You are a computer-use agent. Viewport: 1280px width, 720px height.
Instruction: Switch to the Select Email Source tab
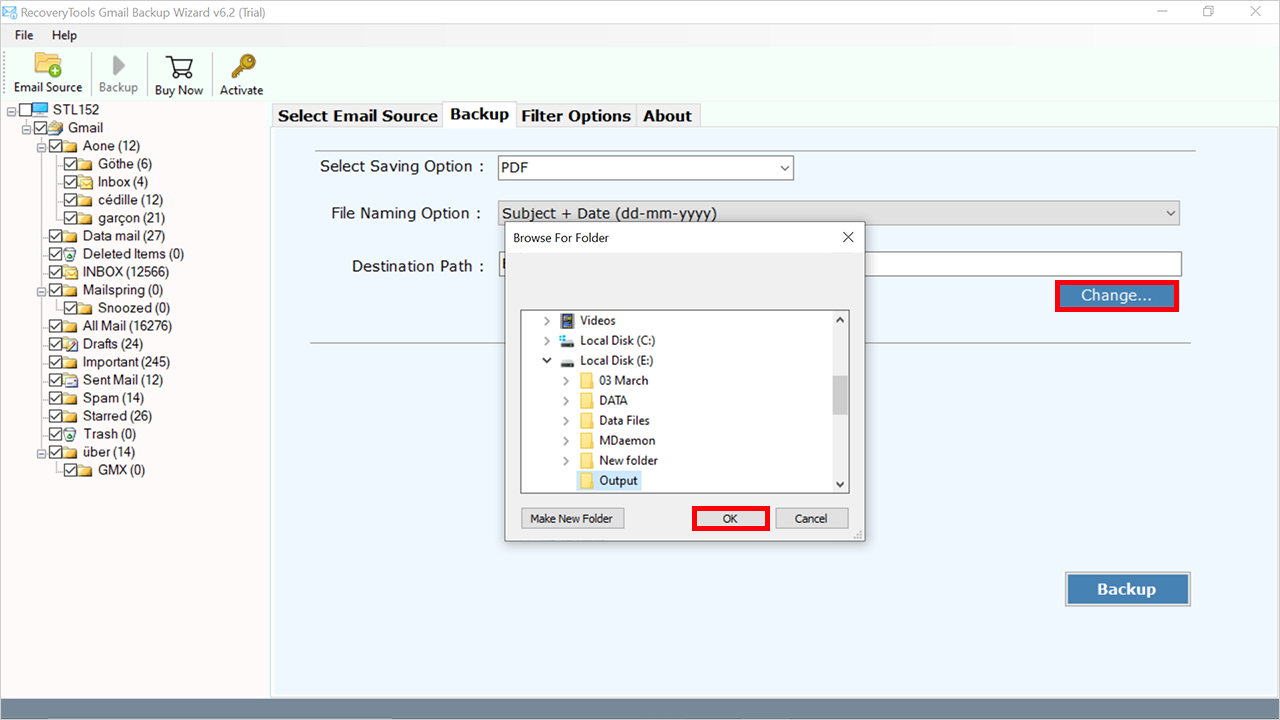coord(358,116)
